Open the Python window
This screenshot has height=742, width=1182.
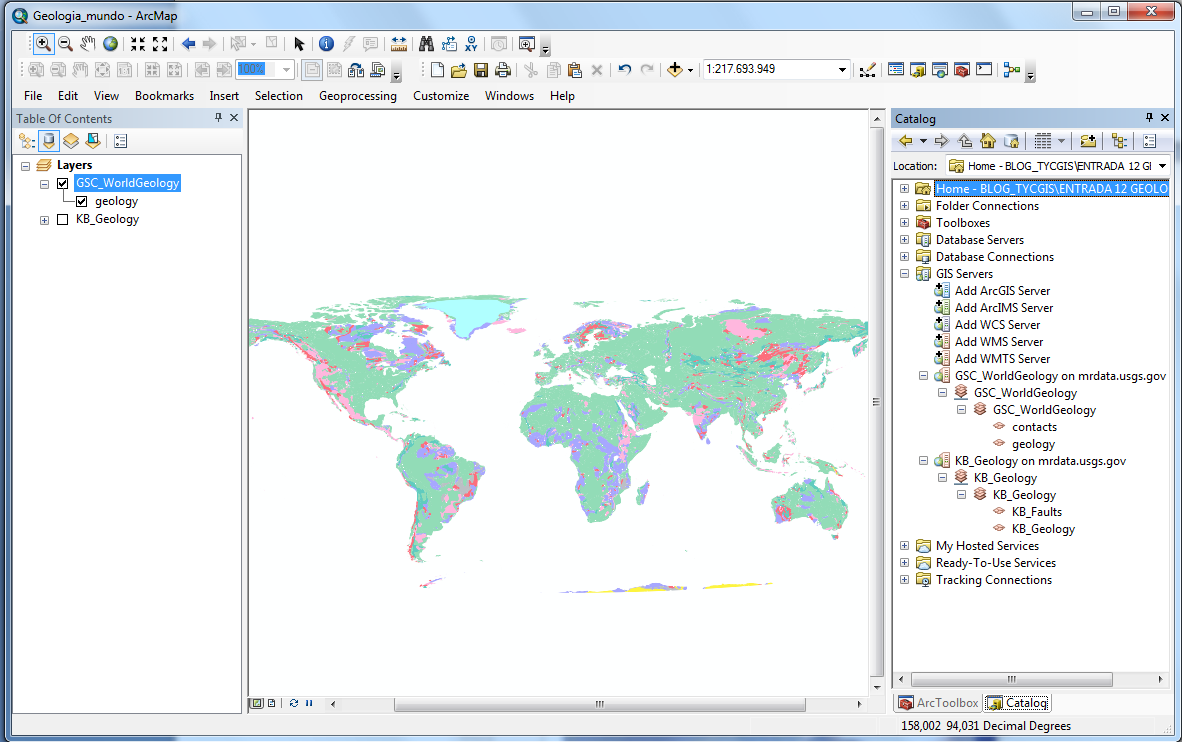pos(984,70)
